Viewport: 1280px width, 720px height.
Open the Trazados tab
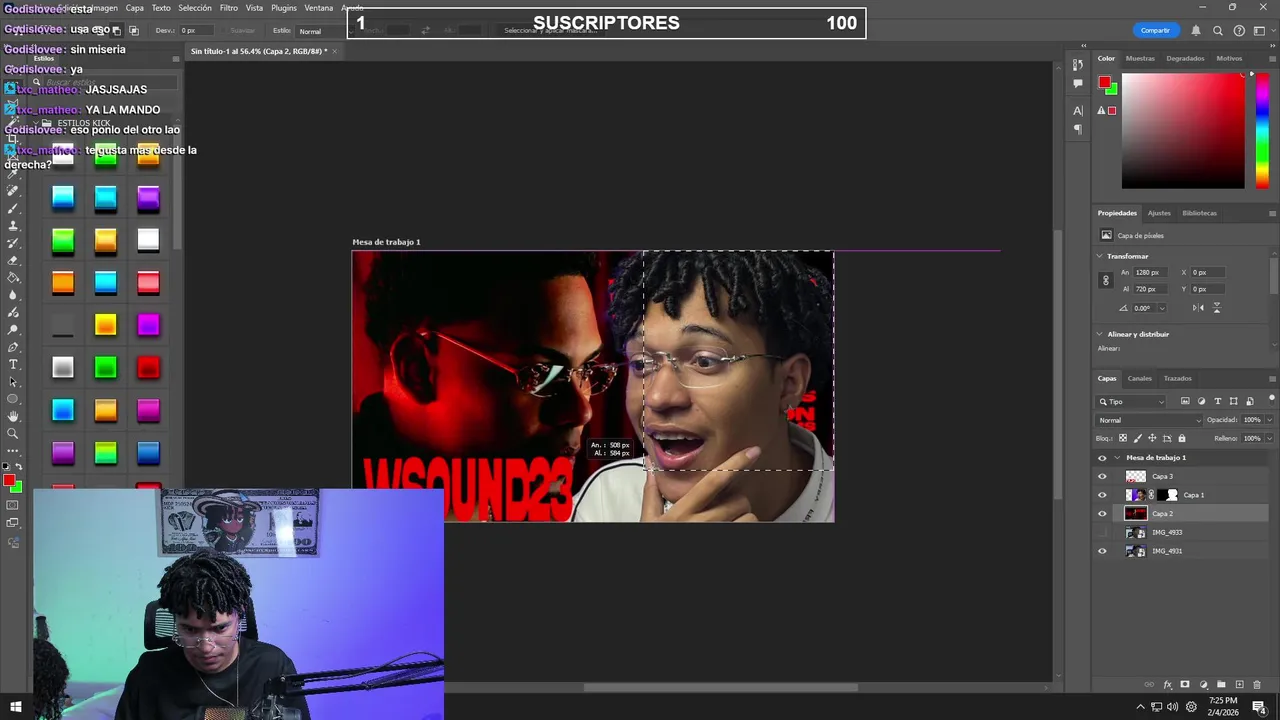[x=1177, y=378]
